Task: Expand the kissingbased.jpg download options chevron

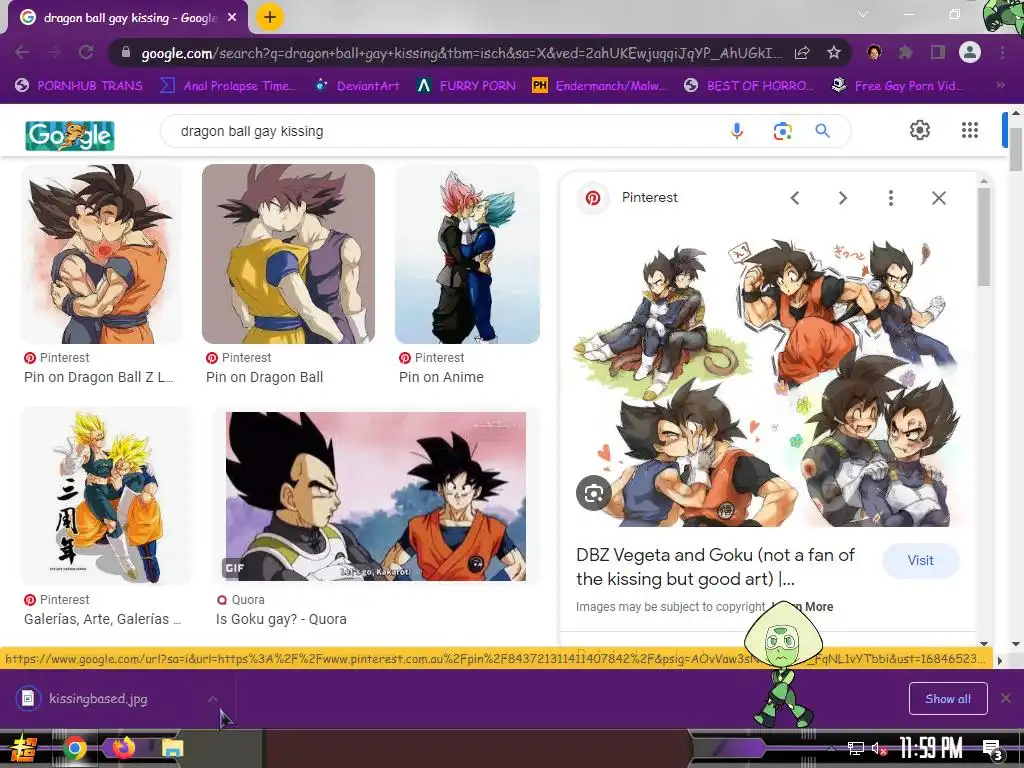Action: click(213, 699)
